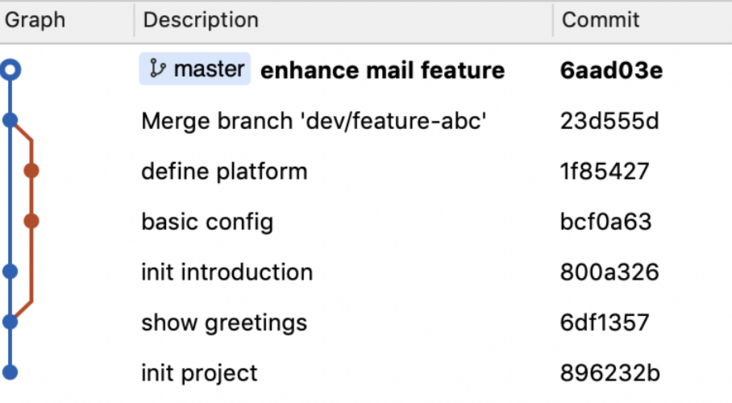Click blue node for init project commit
This screenshot has height=403, width=732.
pos(11,372)
